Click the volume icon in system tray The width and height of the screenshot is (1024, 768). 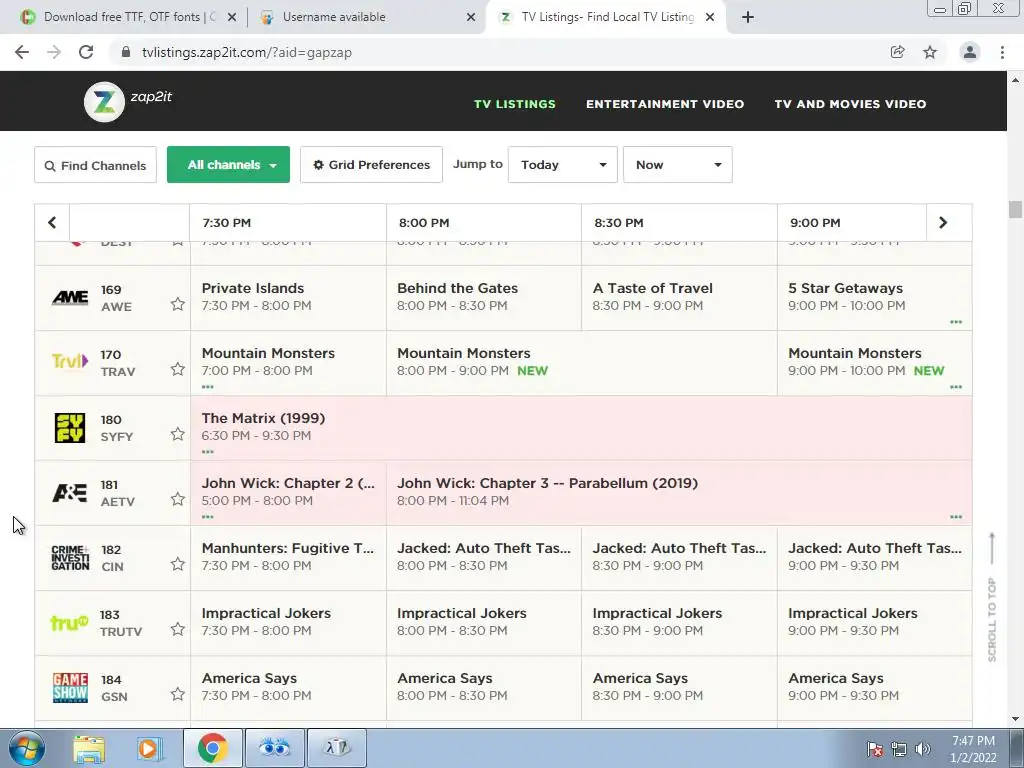pos(922,749)
